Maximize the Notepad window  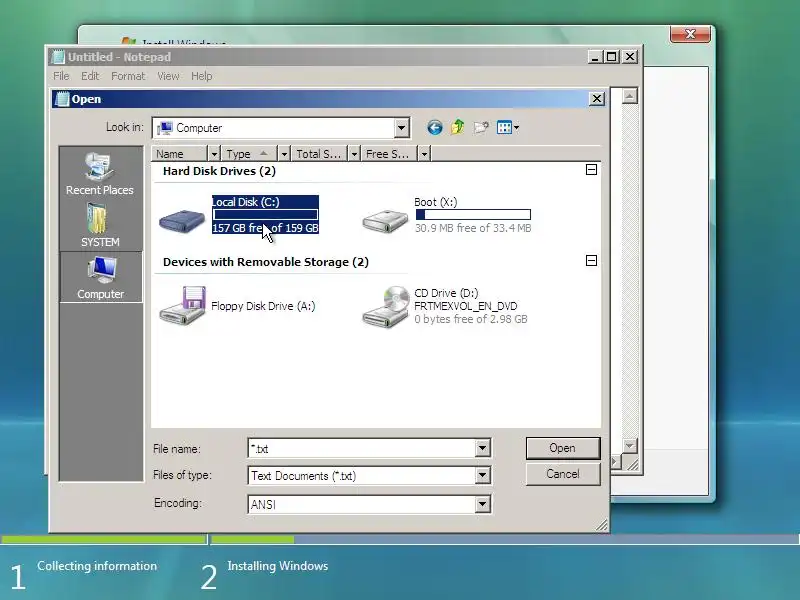coord(611,57)
